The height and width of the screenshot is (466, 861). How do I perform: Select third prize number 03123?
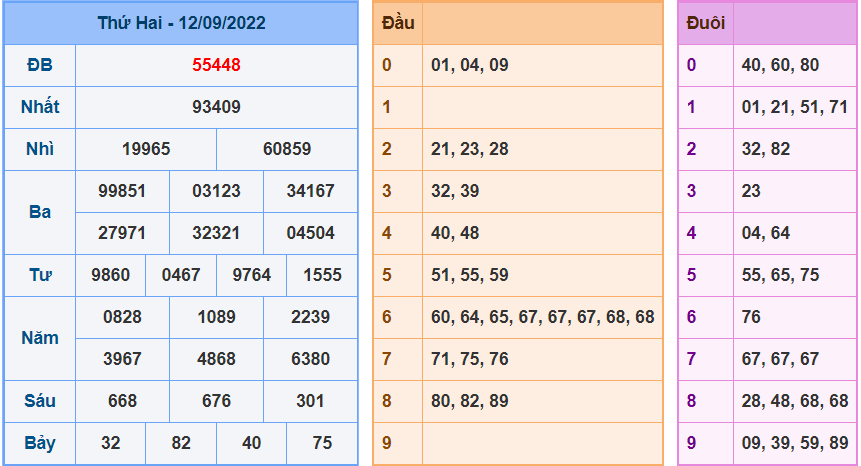tap(216, 191)
